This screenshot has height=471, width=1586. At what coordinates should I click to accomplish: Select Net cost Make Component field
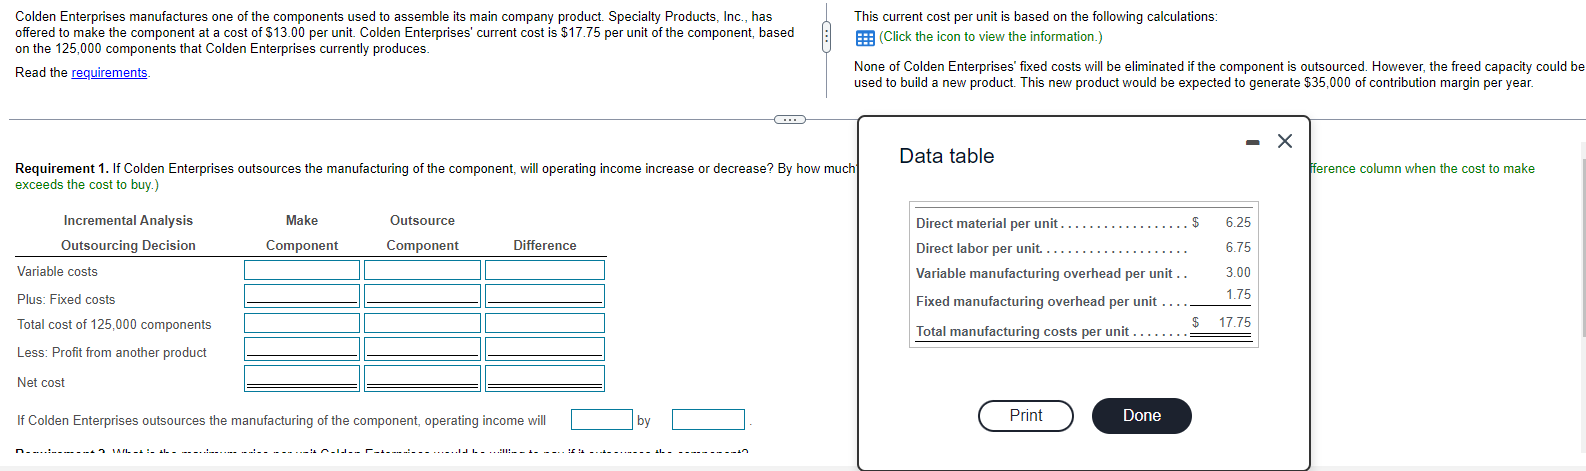(302, 378)
